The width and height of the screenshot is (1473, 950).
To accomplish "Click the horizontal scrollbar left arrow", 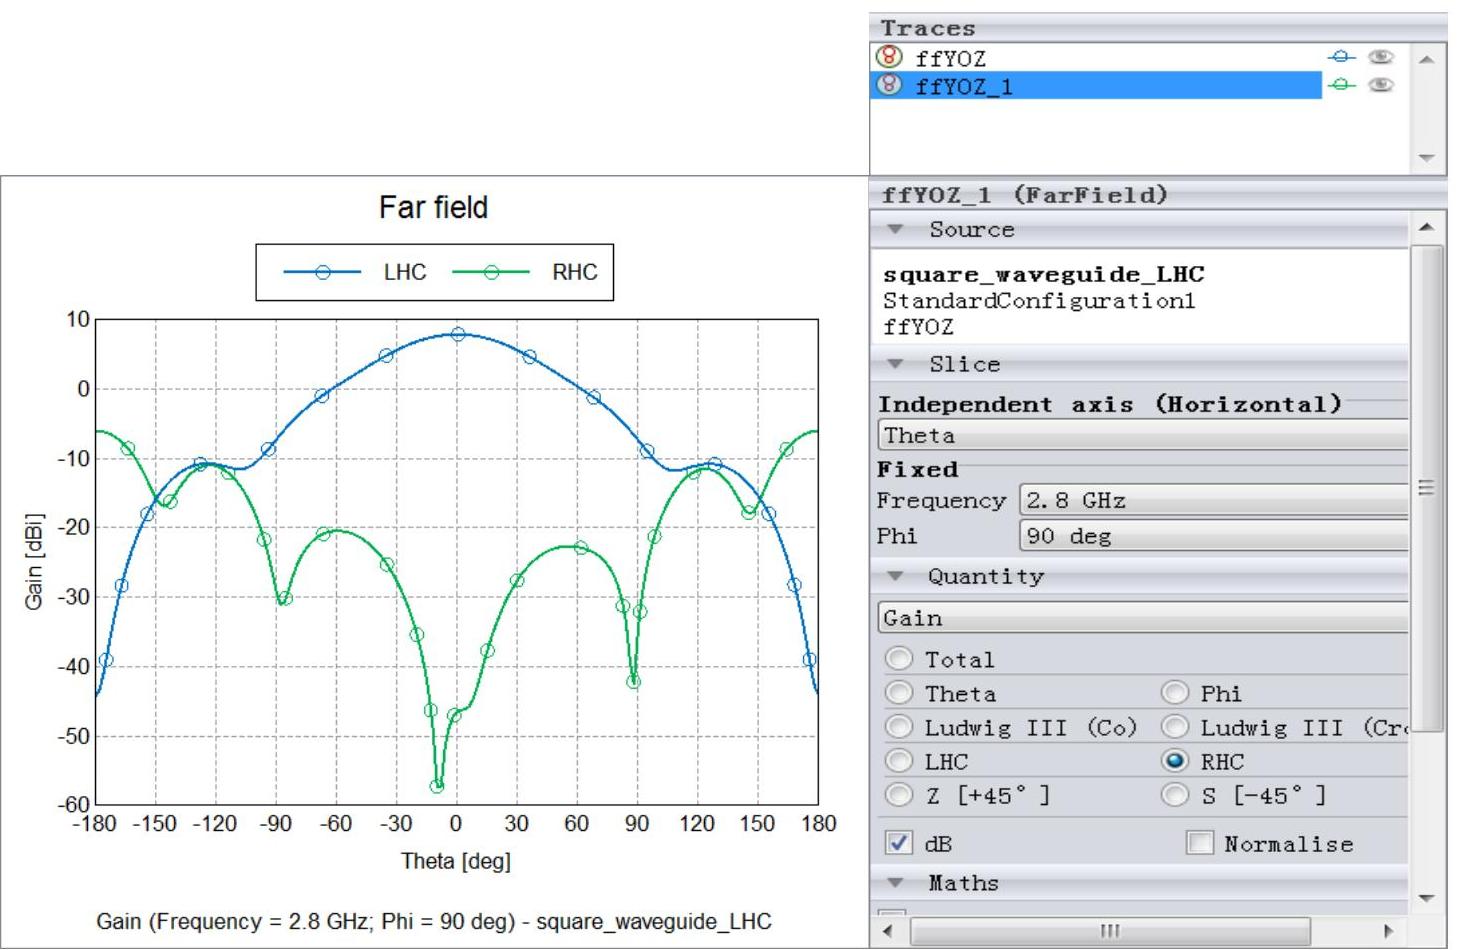I will pos(889,931).
